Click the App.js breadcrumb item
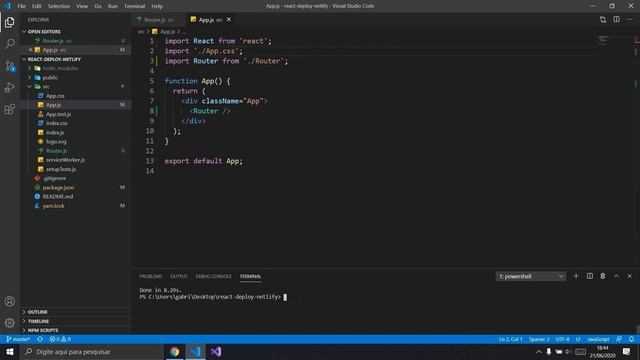This screenshot has width=640, height=360. click(167, 31)
